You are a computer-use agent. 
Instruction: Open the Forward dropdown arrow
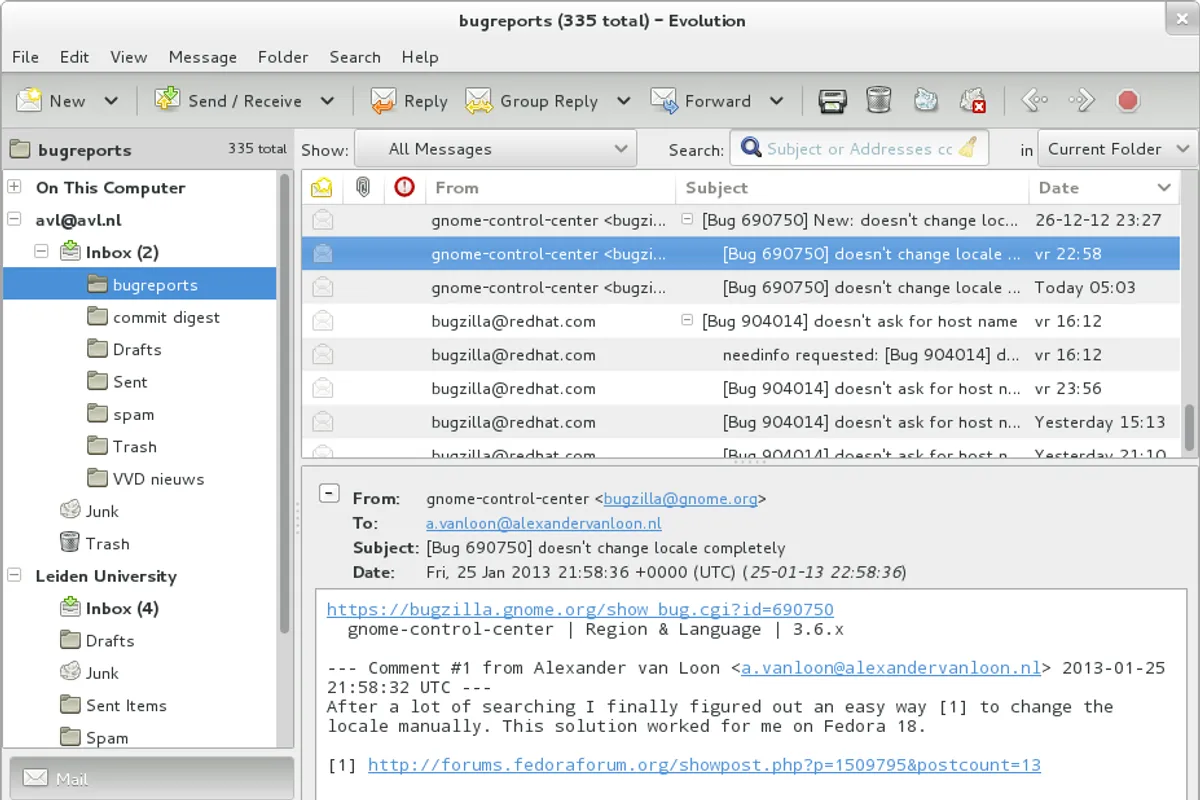776,101
